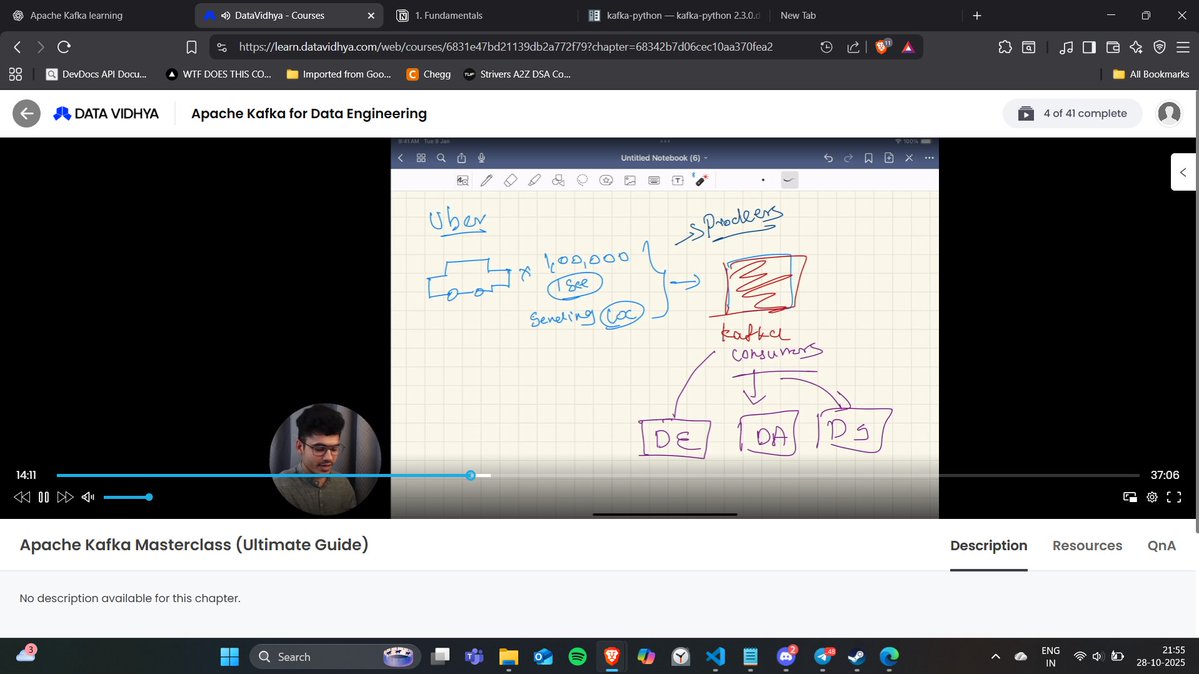
Task: Open the Chegg bookmark
Action: click(429, 74)
